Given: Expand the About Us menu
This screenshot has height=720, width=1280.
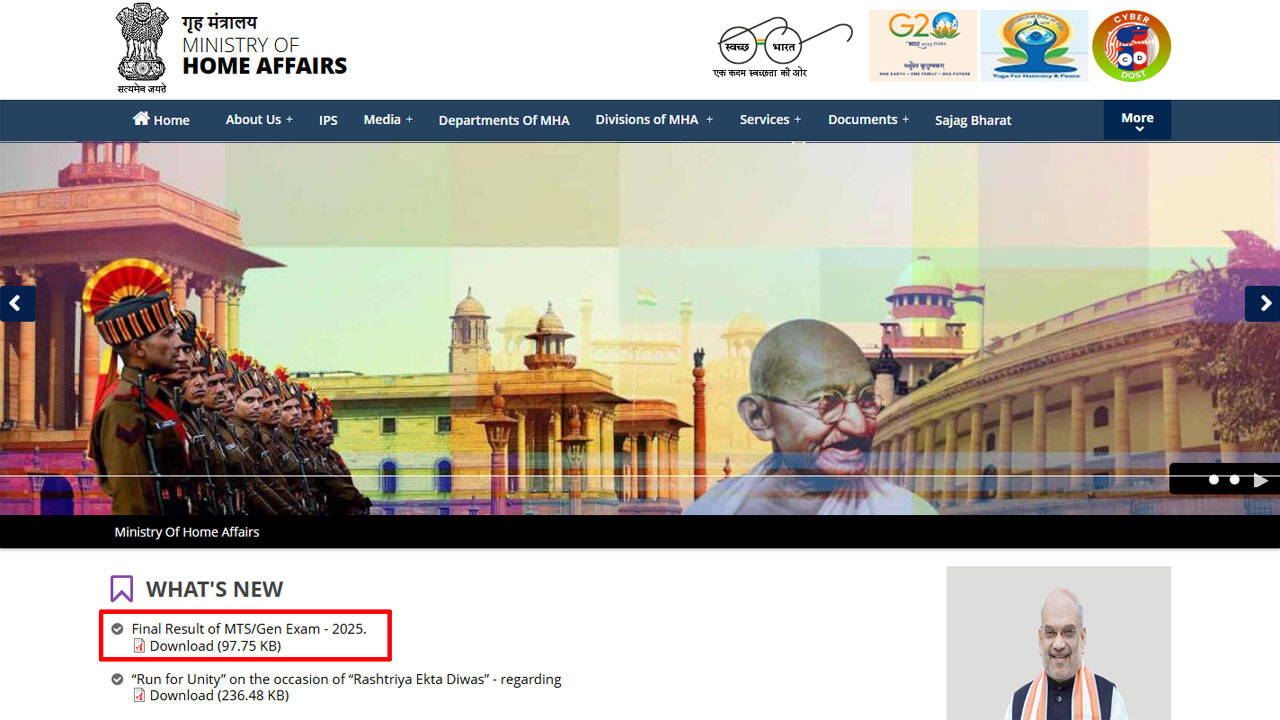Looking at the screenshot, I should [259, 119].
